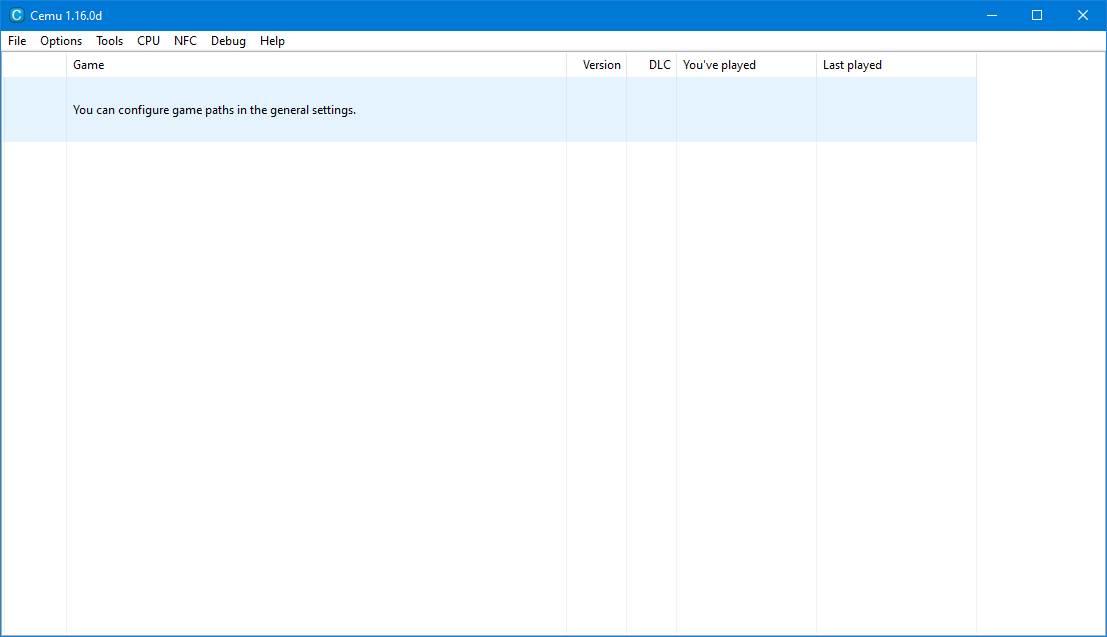This screenshot has height=637, width=1107.
Task: Click the empty icon column header
Action: click(34, 65)
